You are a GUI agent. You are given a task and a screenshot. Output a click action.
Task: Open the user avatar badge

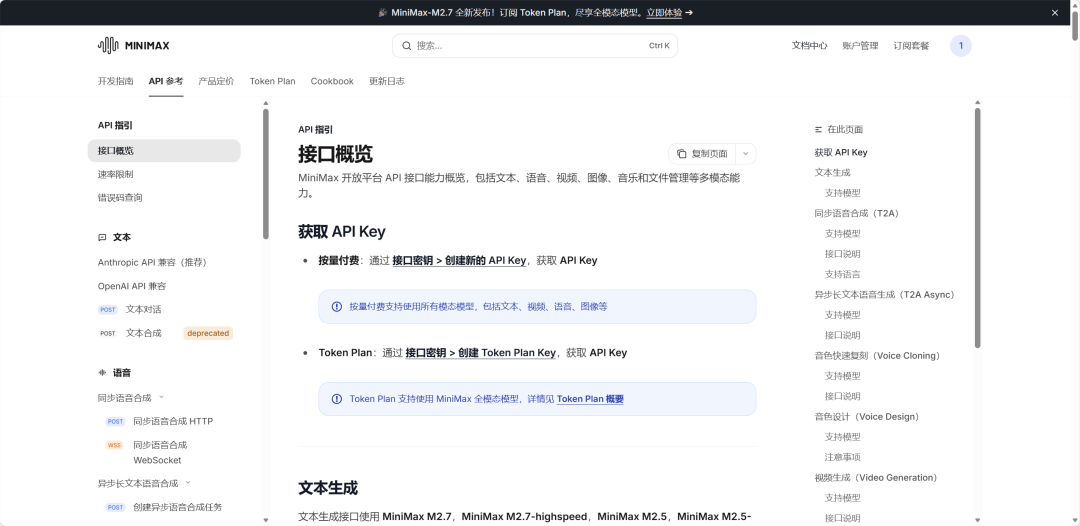960,46
